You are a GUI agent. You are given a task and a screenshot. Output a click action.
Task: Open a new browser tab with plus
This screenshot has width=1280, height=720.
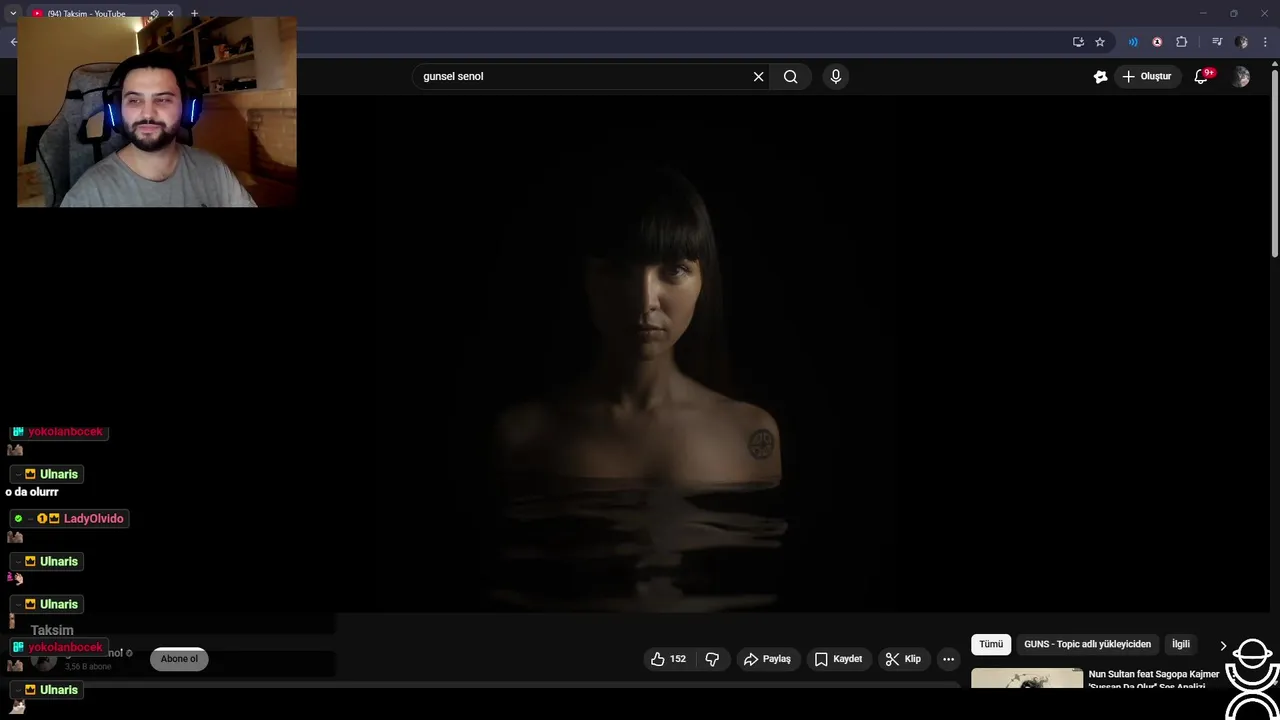coord(194,14)
